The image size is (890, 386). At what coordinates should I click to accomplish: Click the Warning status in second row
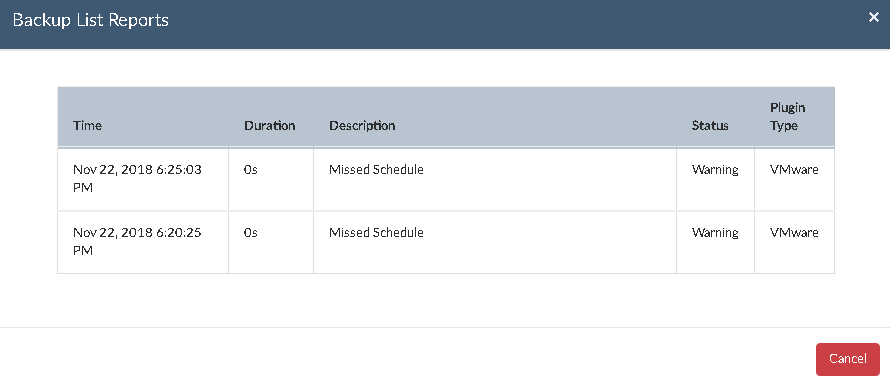(715, 232)
